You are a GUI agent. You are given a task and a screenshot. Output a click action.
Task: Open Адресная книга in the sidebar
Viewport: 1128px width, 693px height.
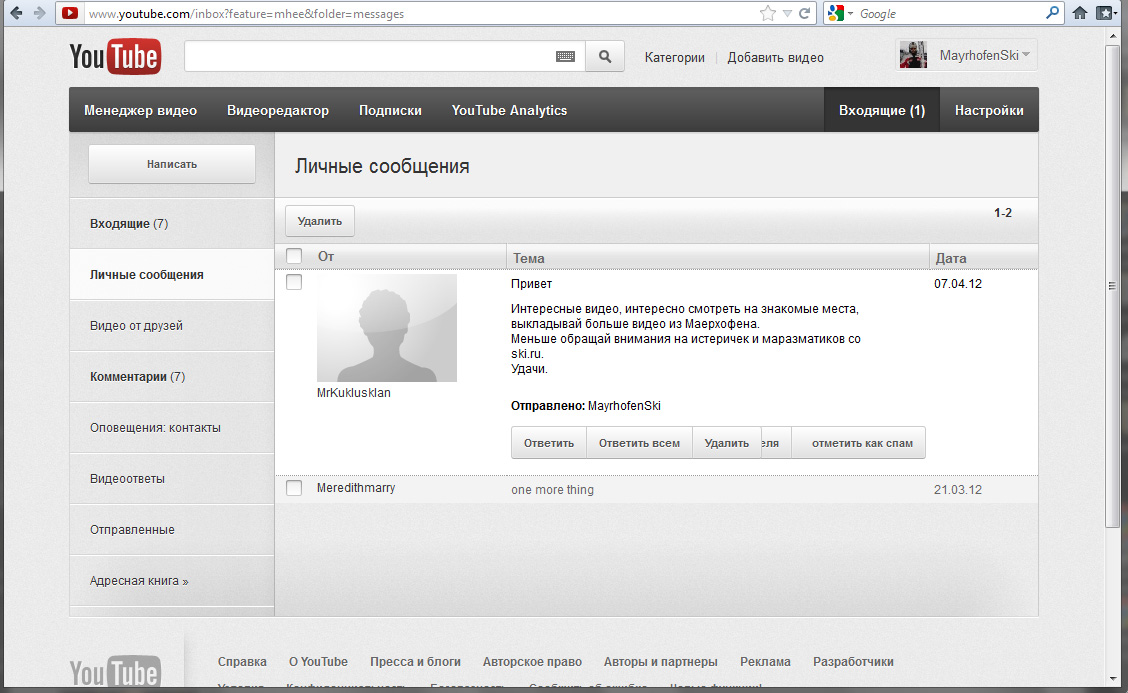pos(172,581)
